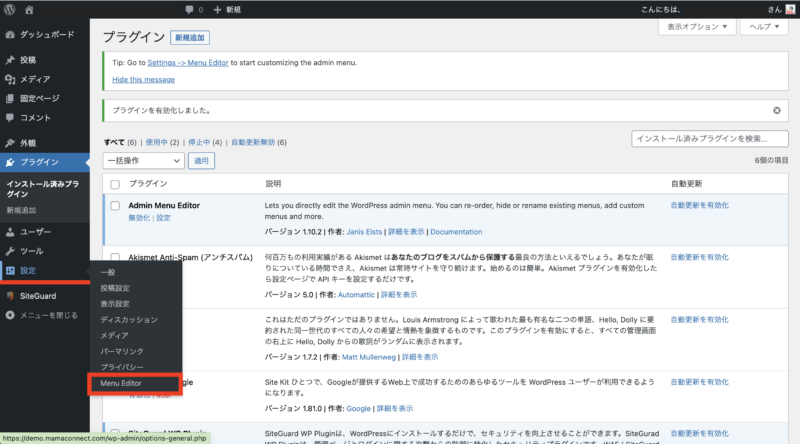Screen dimensions: 800x444
Task: Filter plugins by 使用中
Action: tap(157, 142)
